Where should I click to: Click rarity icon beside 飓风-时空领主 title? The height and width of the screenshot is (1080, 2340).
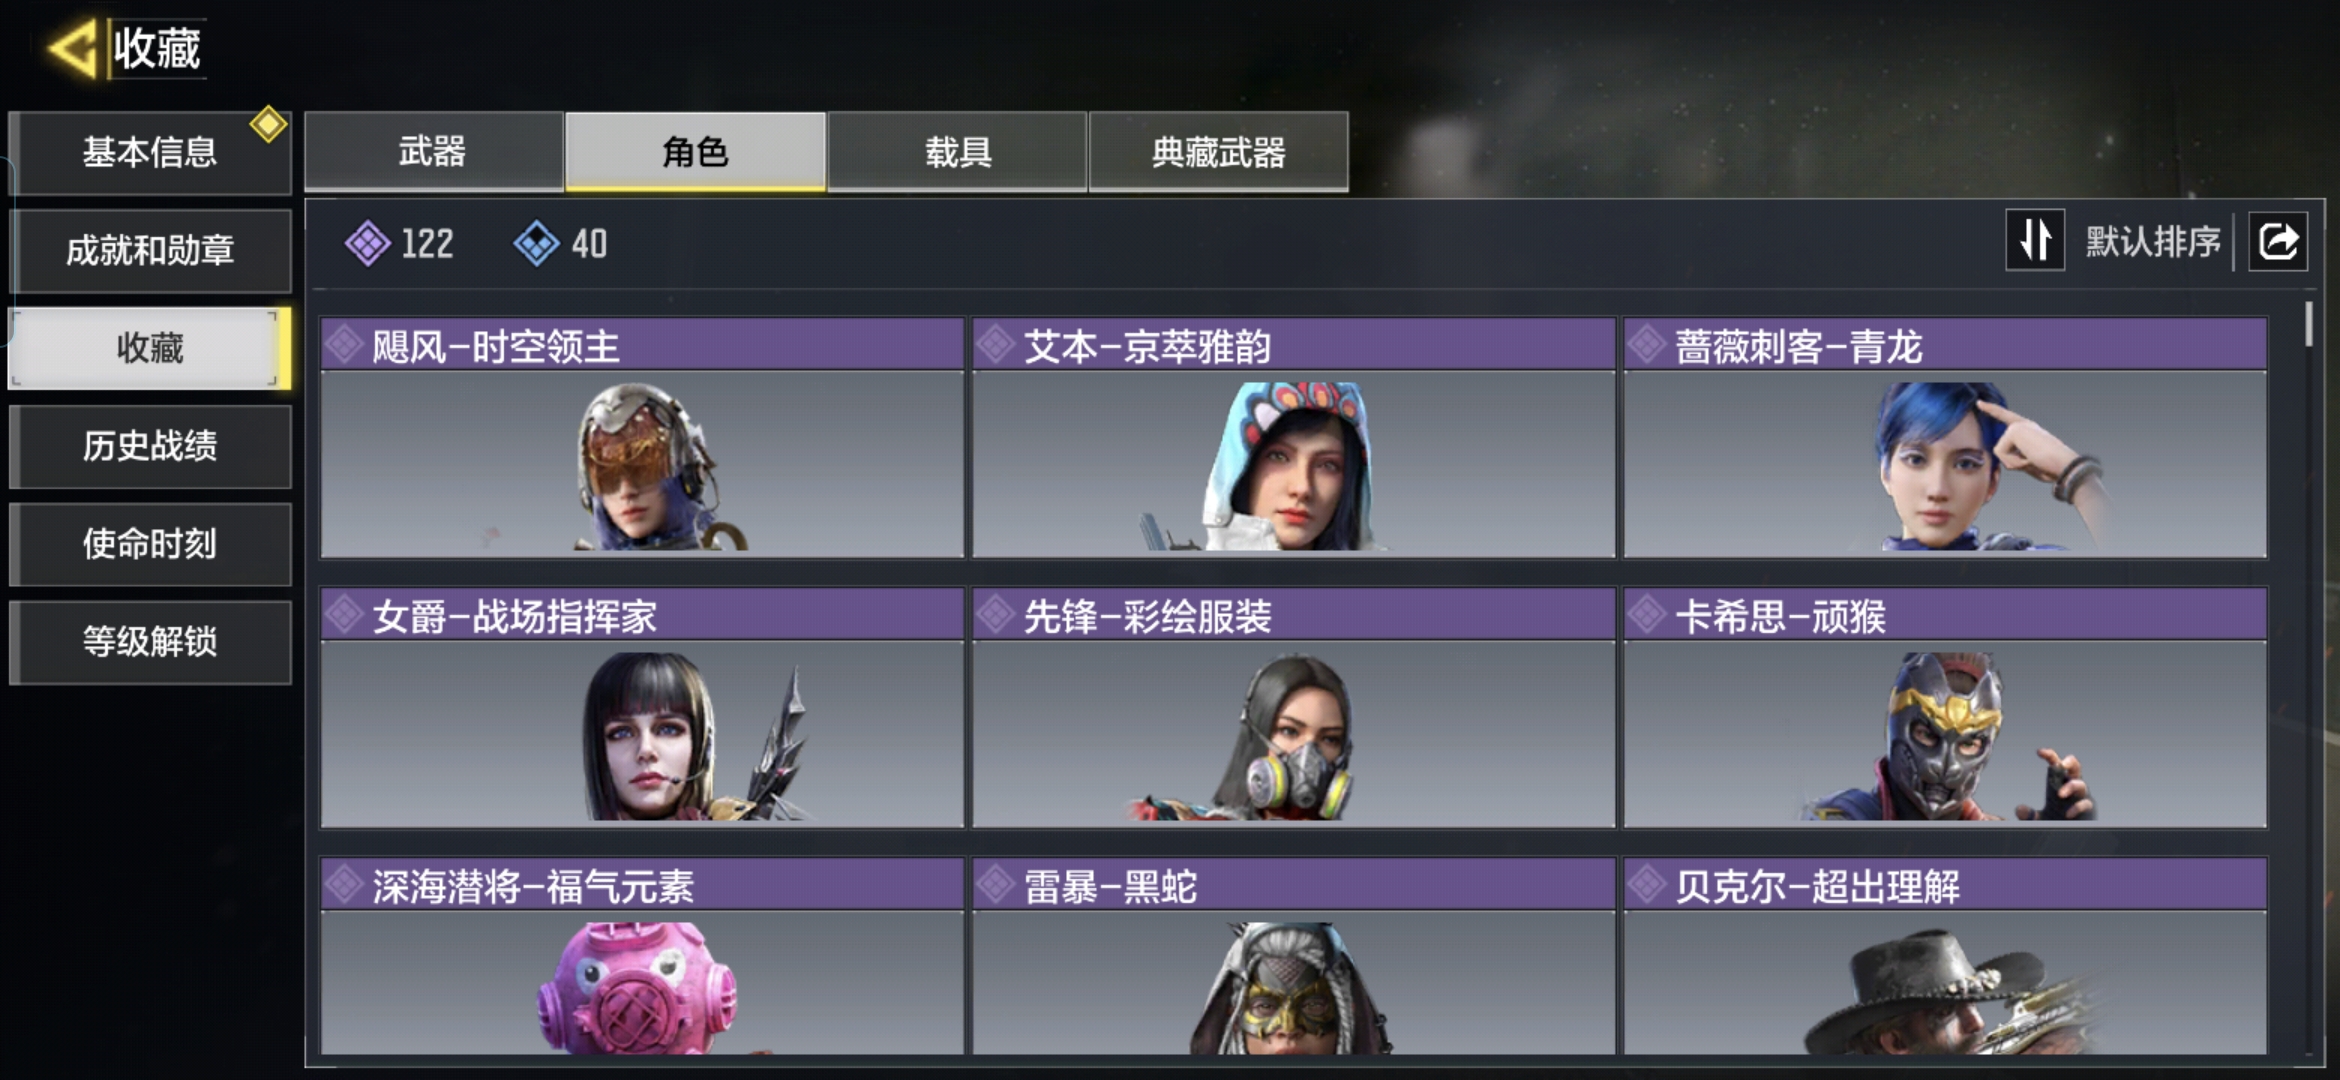(x=344, y=345)
